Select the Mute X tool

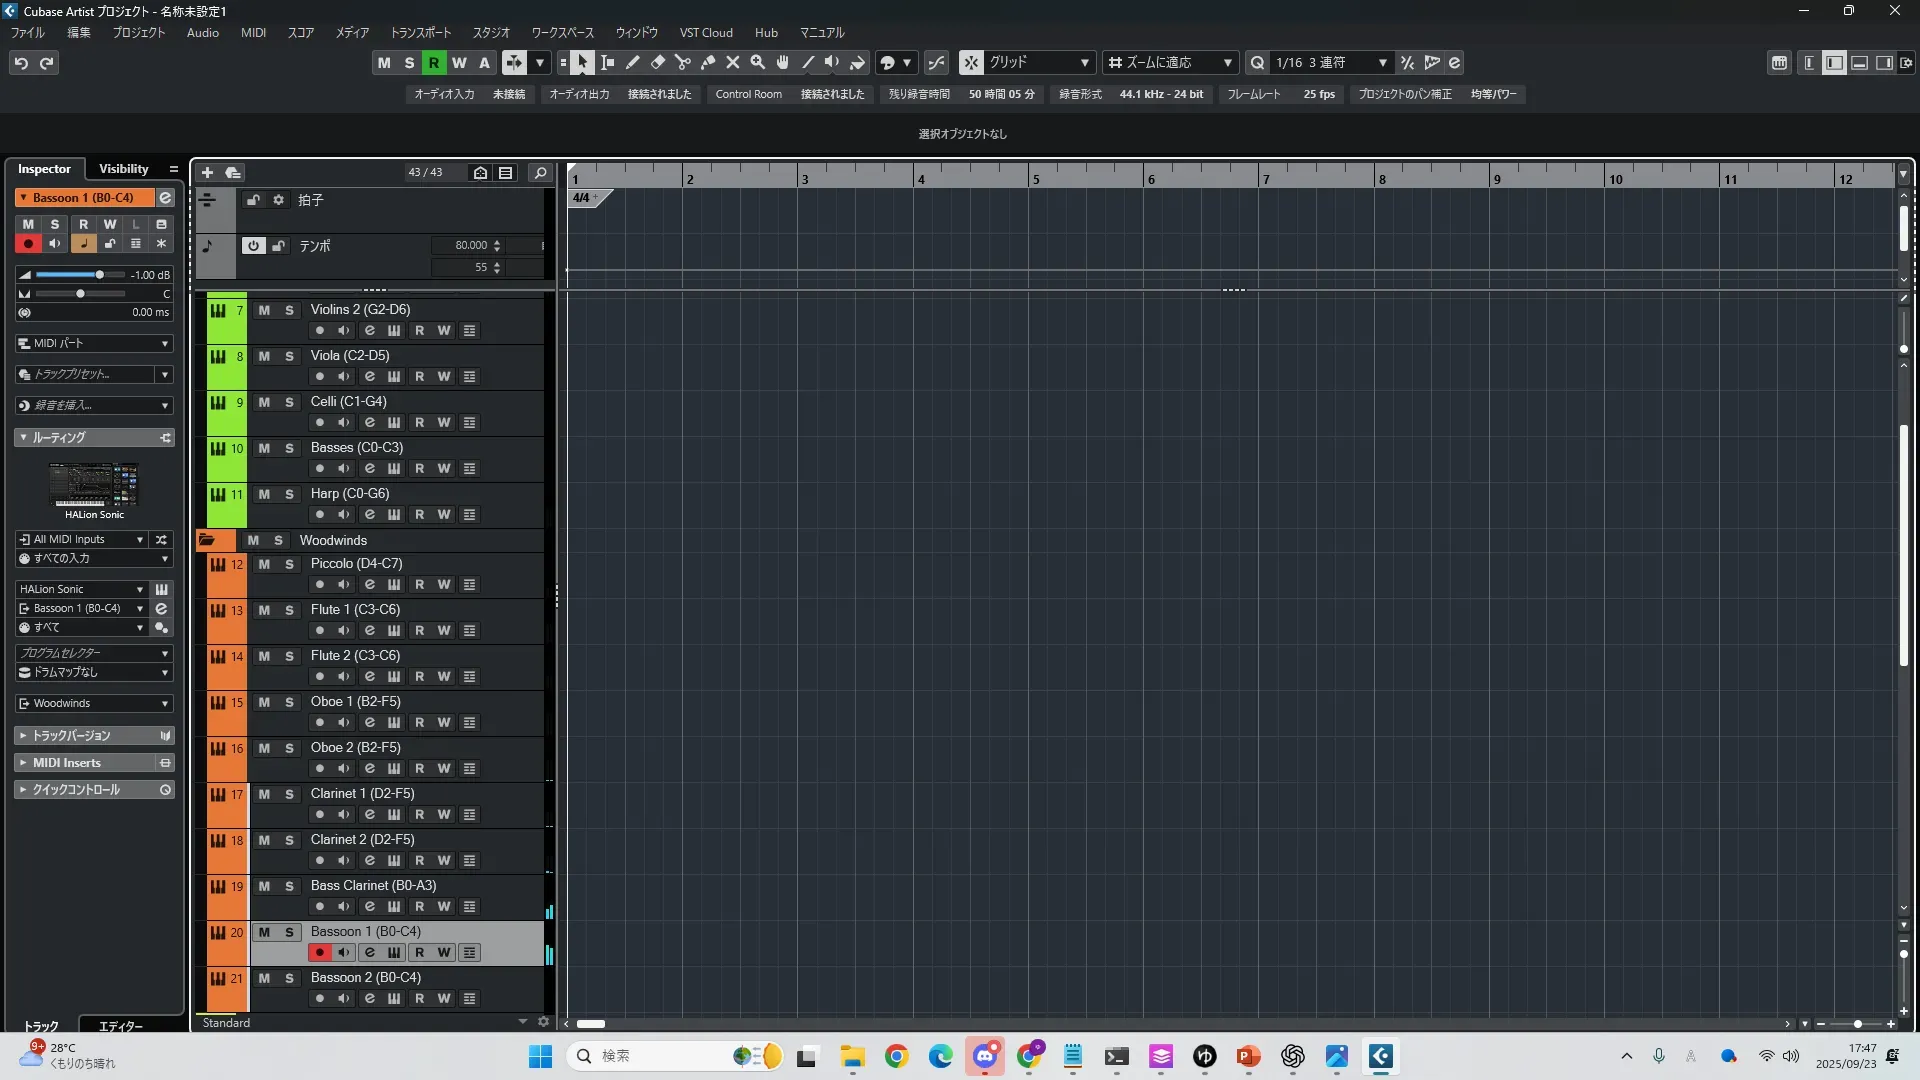click(733, 63)
